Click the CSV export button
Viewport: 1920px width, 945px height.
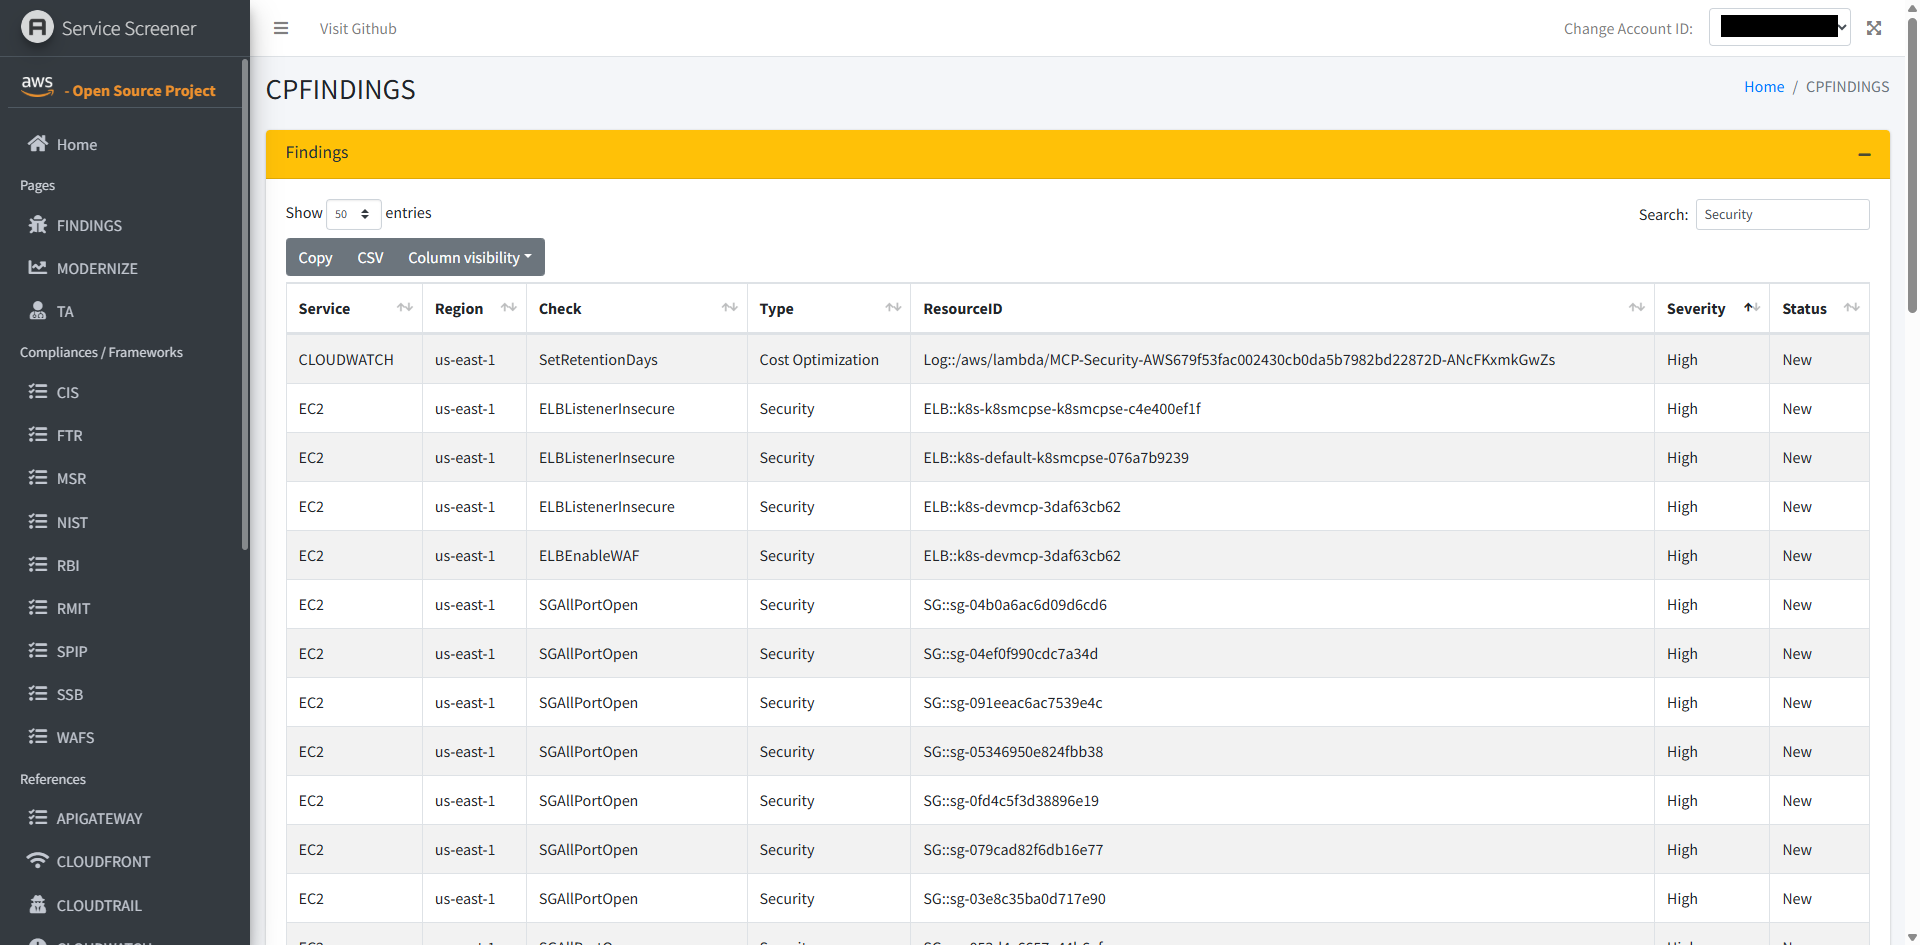click(370, 257)
